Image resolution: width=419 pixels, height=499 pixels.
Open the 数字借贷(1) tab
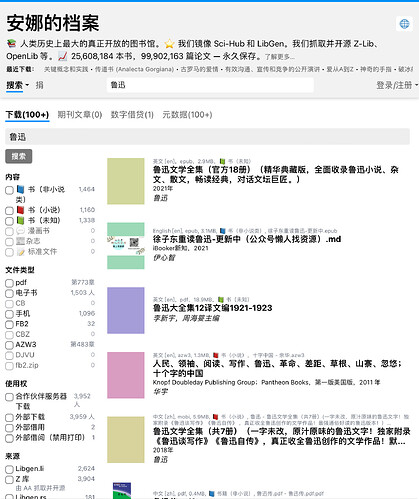(132, 115)
